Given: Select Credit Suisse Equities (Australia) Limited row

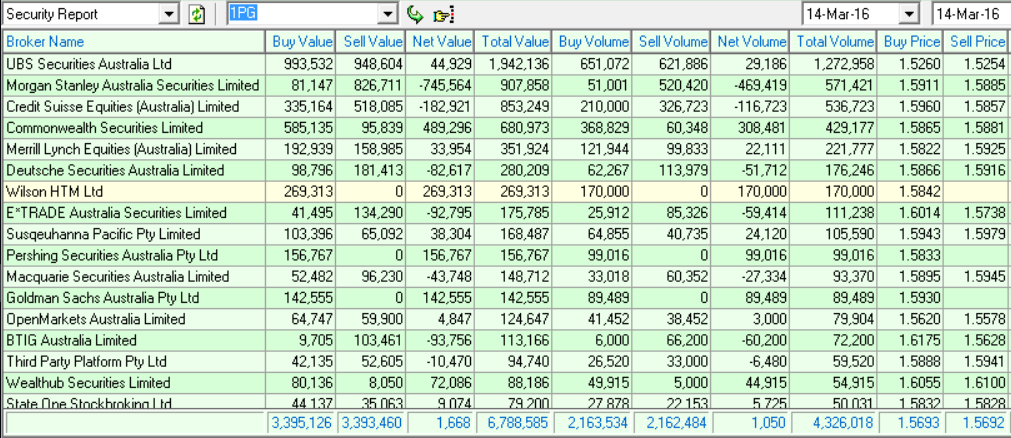Looking at the screenshot, I should [506, 106].
